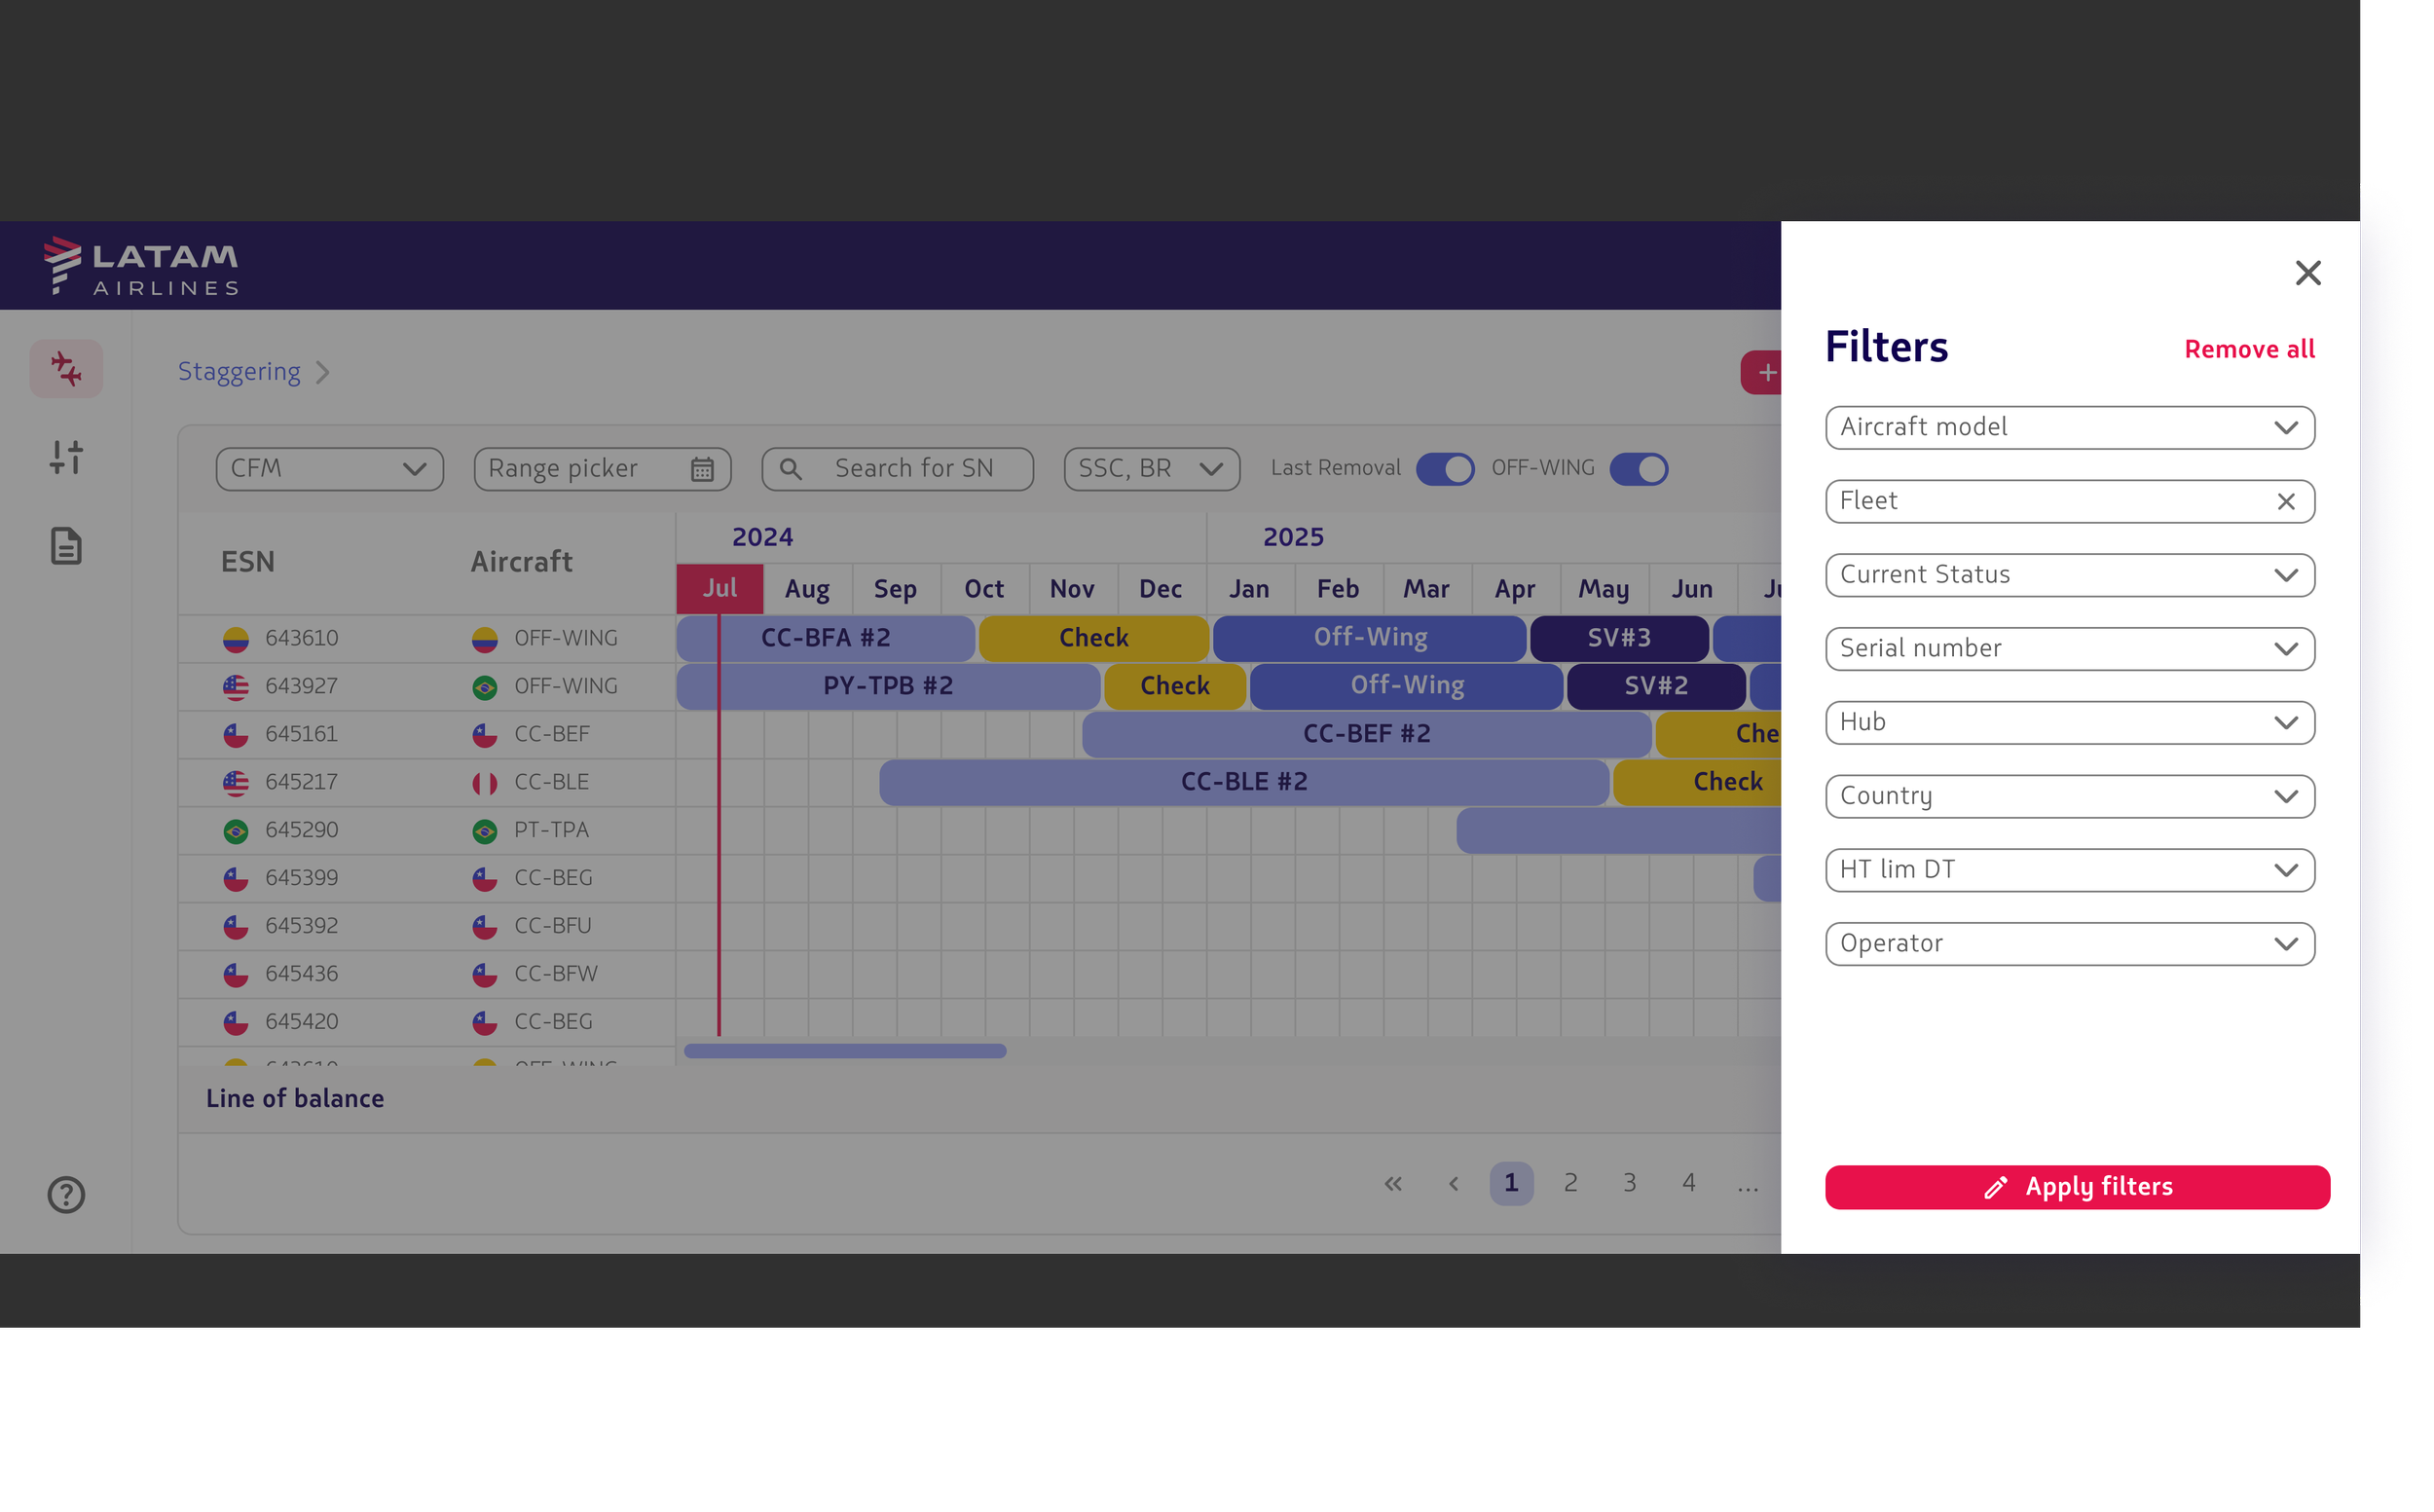Image resolution: width=2434 pixels, height=1512 pixels.
Task: Go to page 2
Action: point(1570,1184)
